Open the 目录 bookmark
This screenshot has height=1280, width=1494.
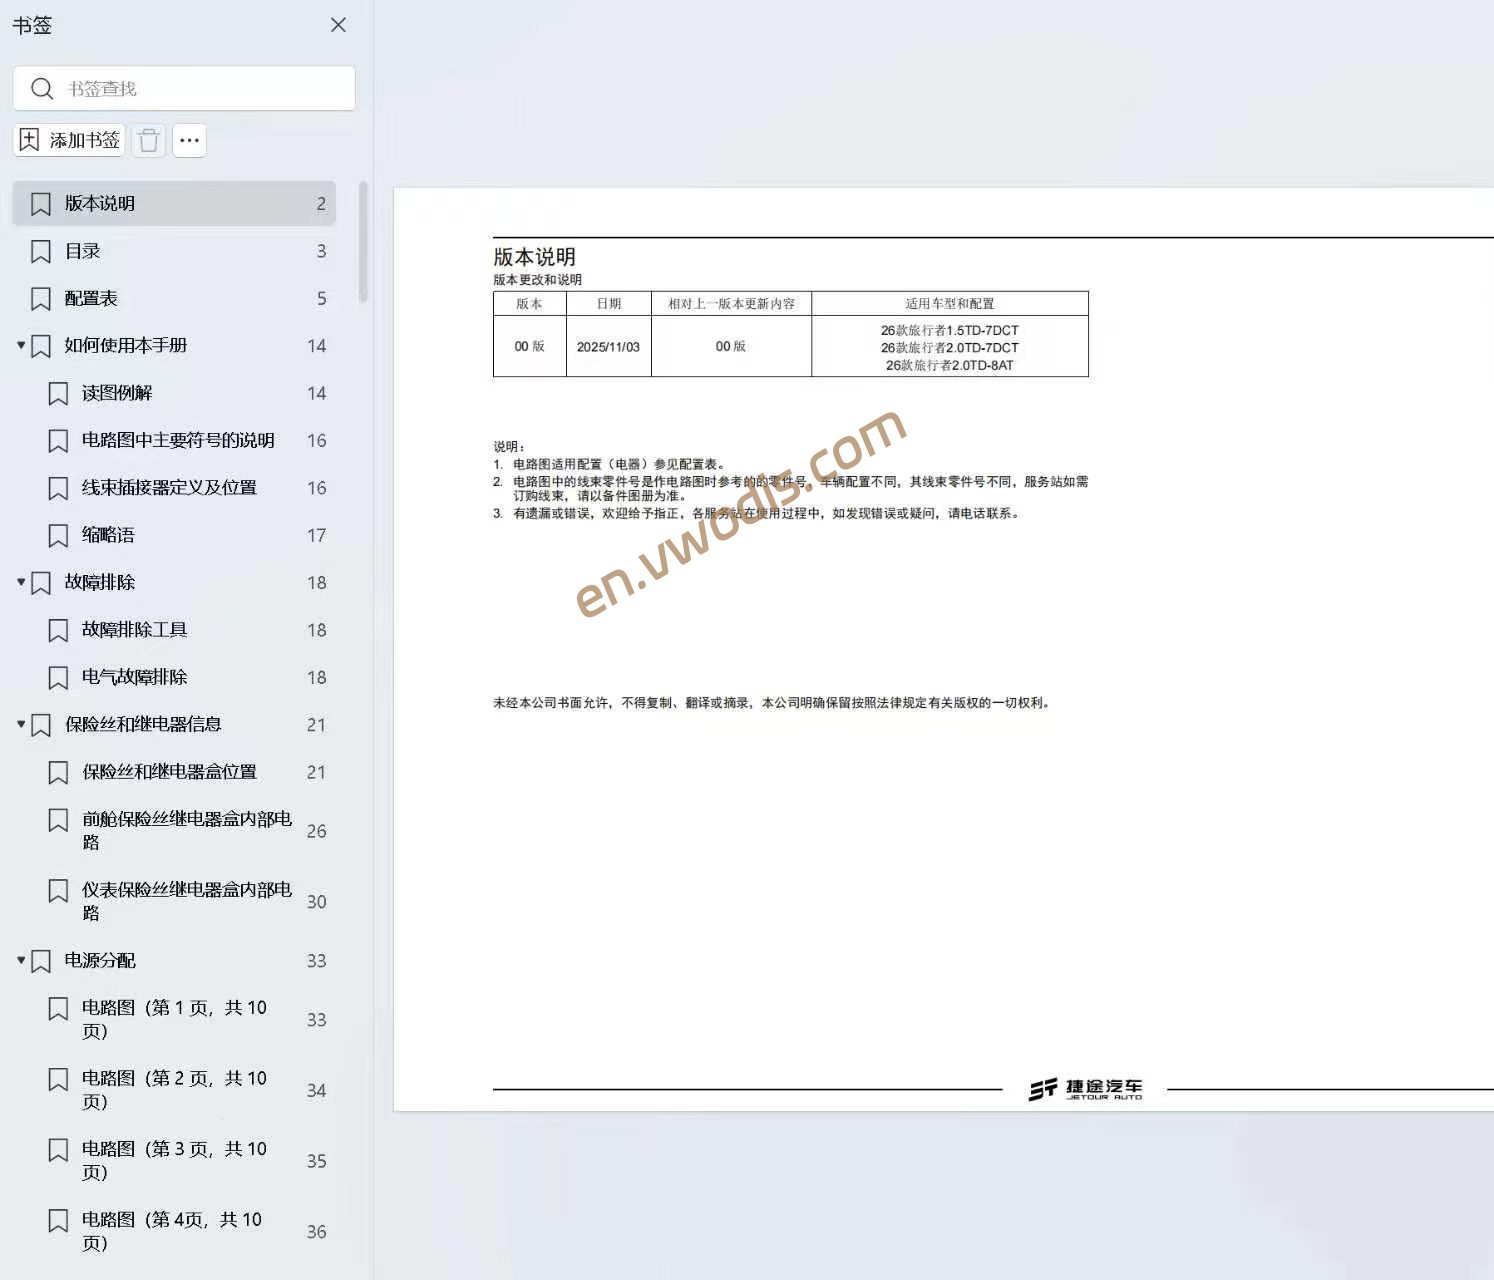[x=174, y=251]
